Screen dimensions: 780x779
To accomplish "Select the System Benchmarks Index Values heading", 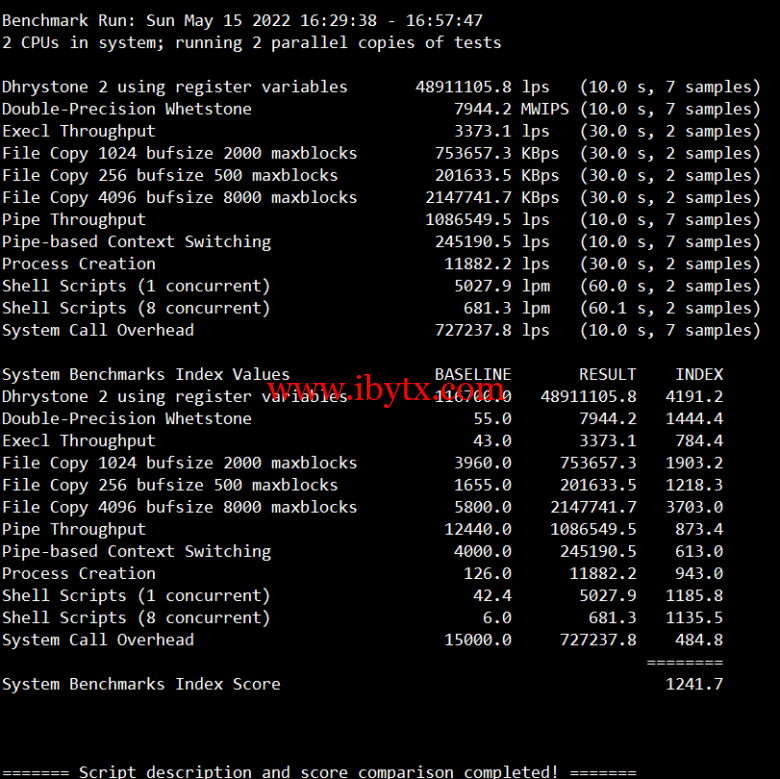I will click(x=145, y=374).
